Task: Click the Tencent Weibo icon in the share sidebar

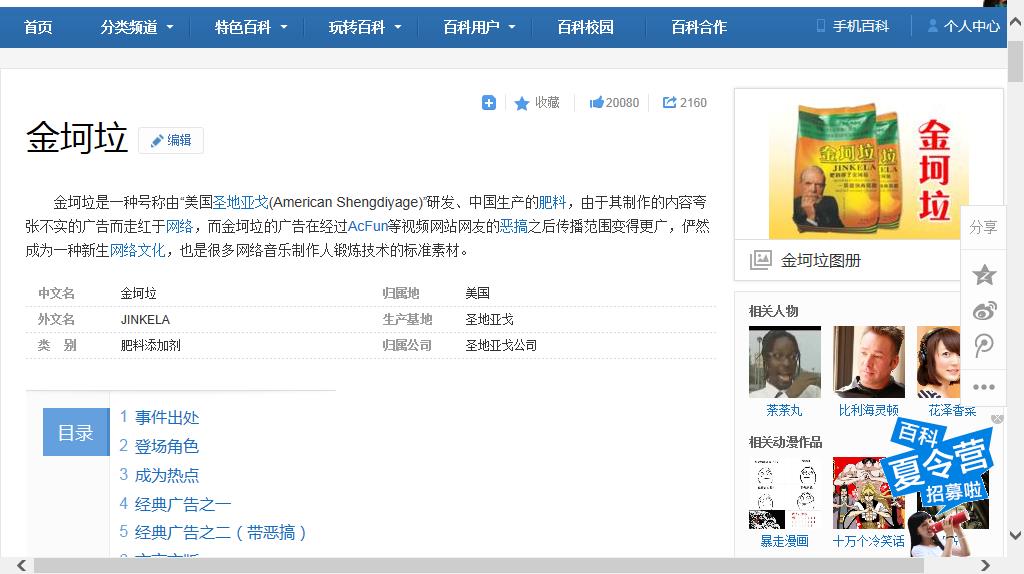Action: 984,345
